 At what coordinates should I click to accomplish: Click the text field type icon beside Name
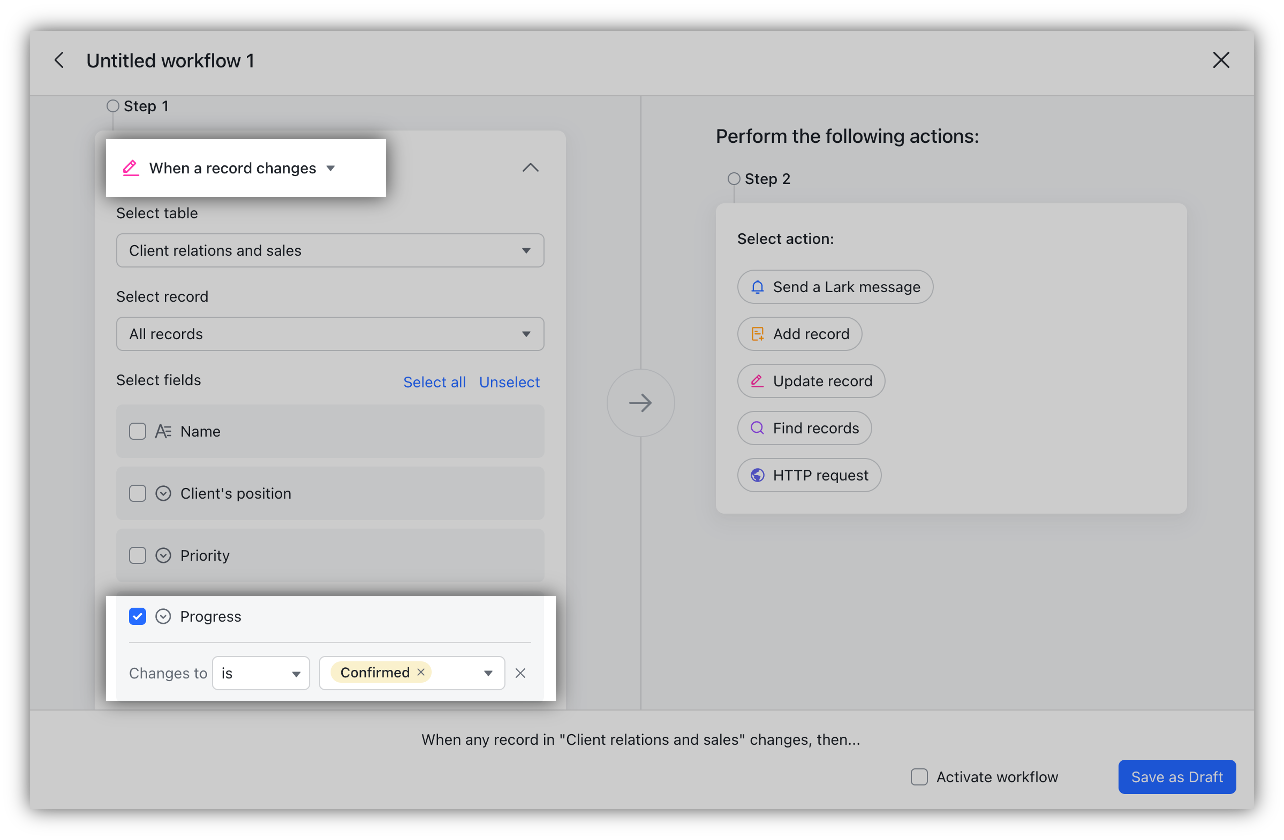click(x=163, y=431)
